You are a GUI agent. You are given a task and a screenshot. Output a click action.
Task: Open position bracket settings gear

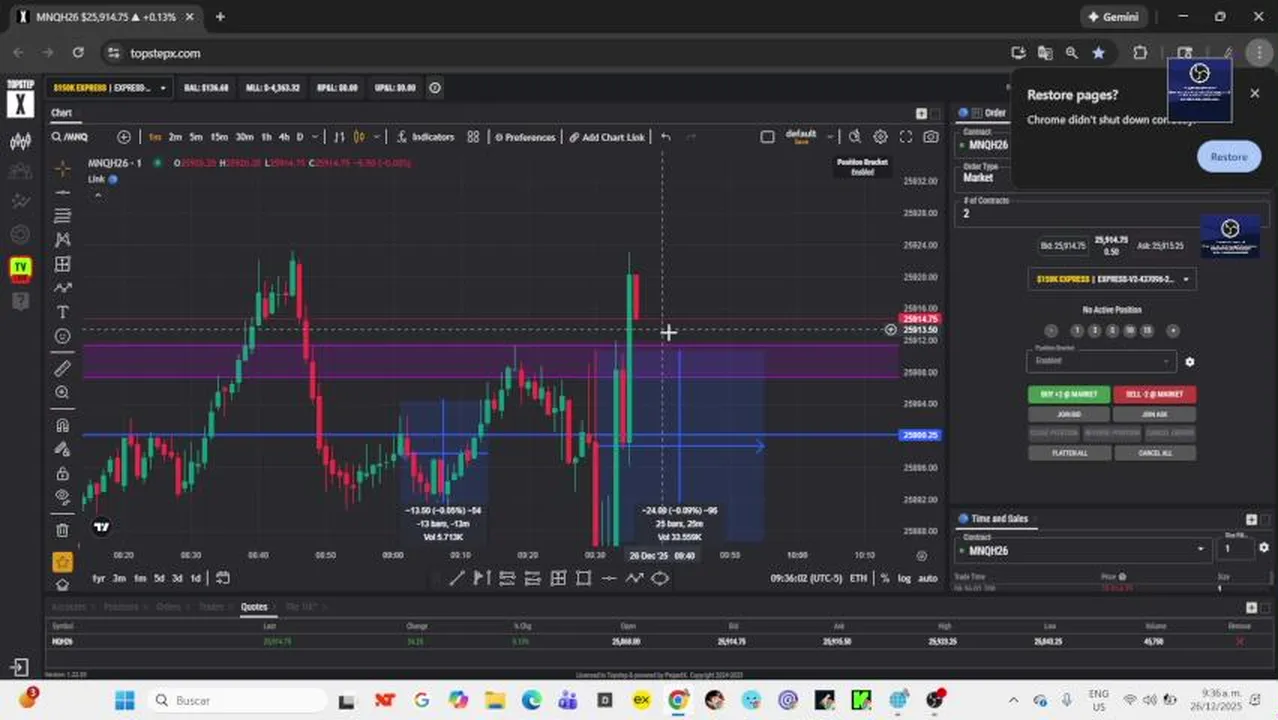tap(1189, 362)
